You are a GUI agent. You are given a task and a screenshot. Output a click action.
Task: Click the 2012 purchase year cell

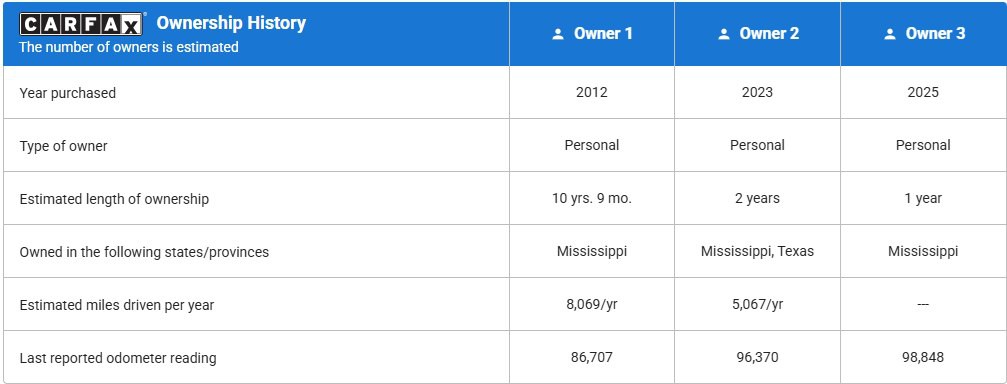591,92
